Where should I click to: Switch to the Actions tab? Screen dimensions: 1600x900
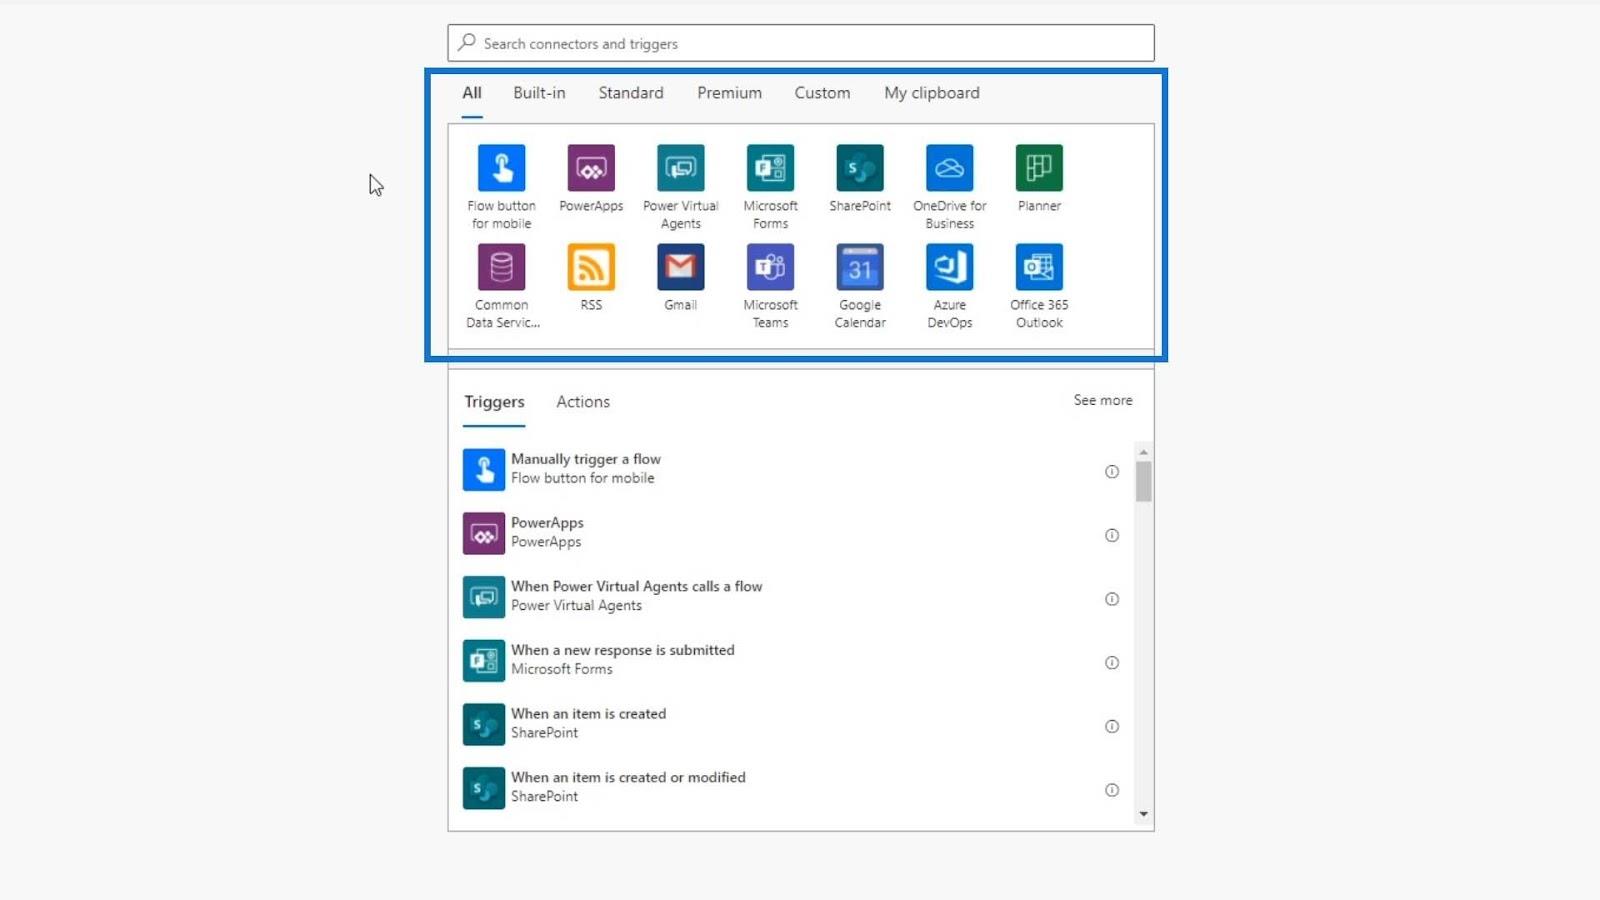583,402
